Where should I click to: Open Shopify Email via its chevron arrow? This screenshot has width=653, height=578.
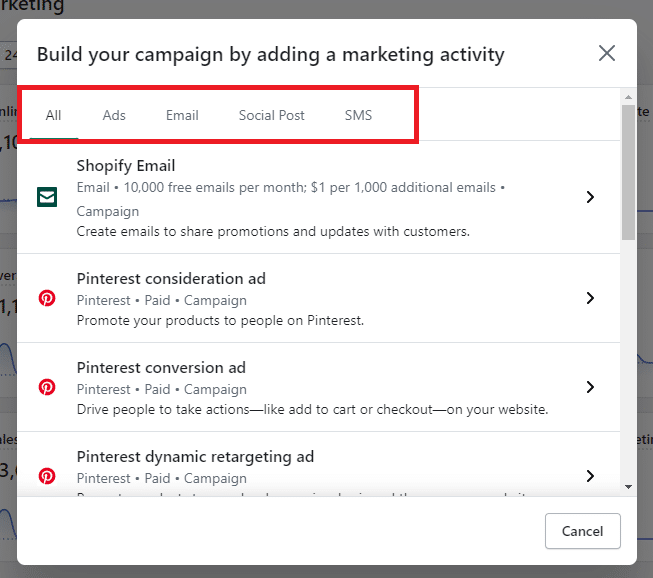(590, 197)
